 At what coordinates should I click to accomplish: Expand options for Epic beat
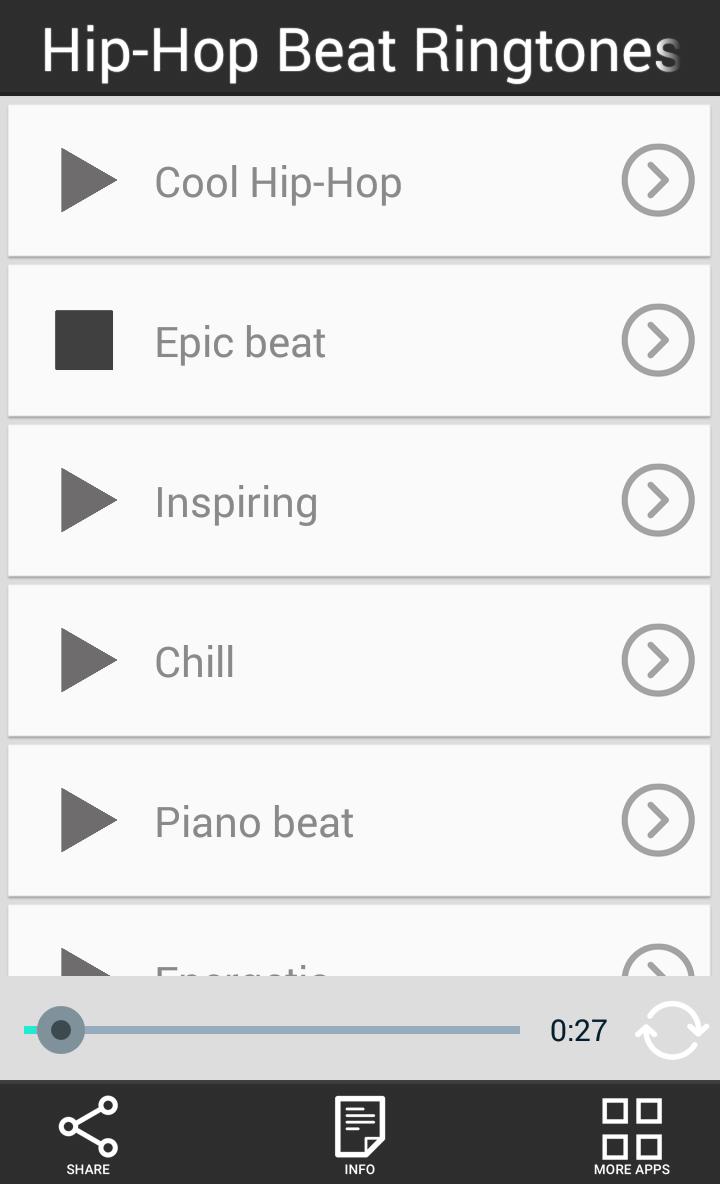(657, 340)
